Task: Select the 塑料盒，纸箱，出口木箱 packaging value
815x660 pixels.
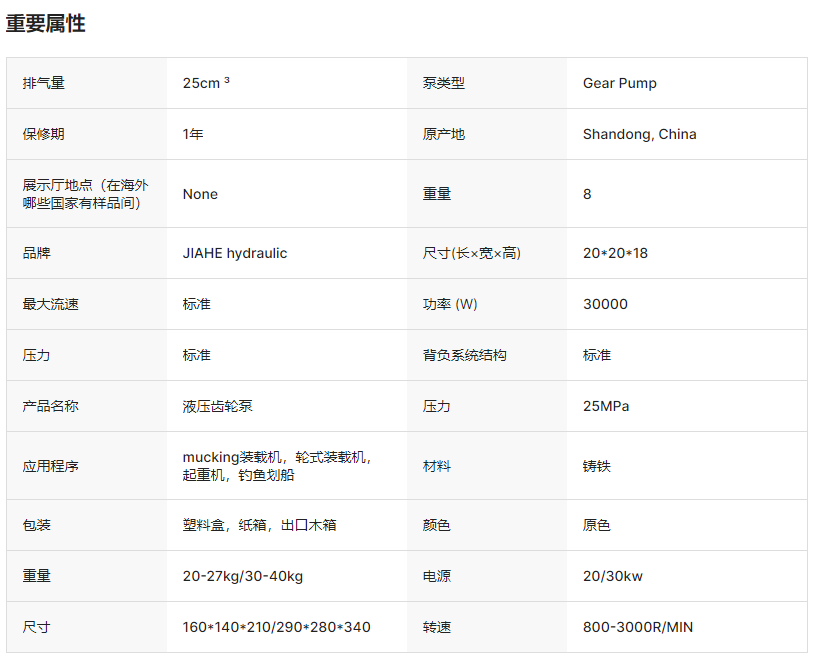Action: 259,525
